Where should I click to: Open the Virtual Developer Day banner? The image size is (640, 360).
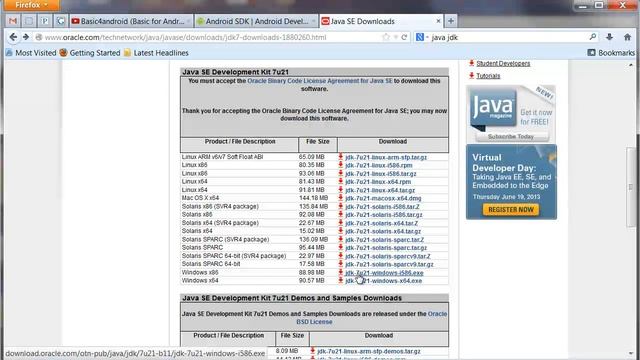click(x=511, y=182)
